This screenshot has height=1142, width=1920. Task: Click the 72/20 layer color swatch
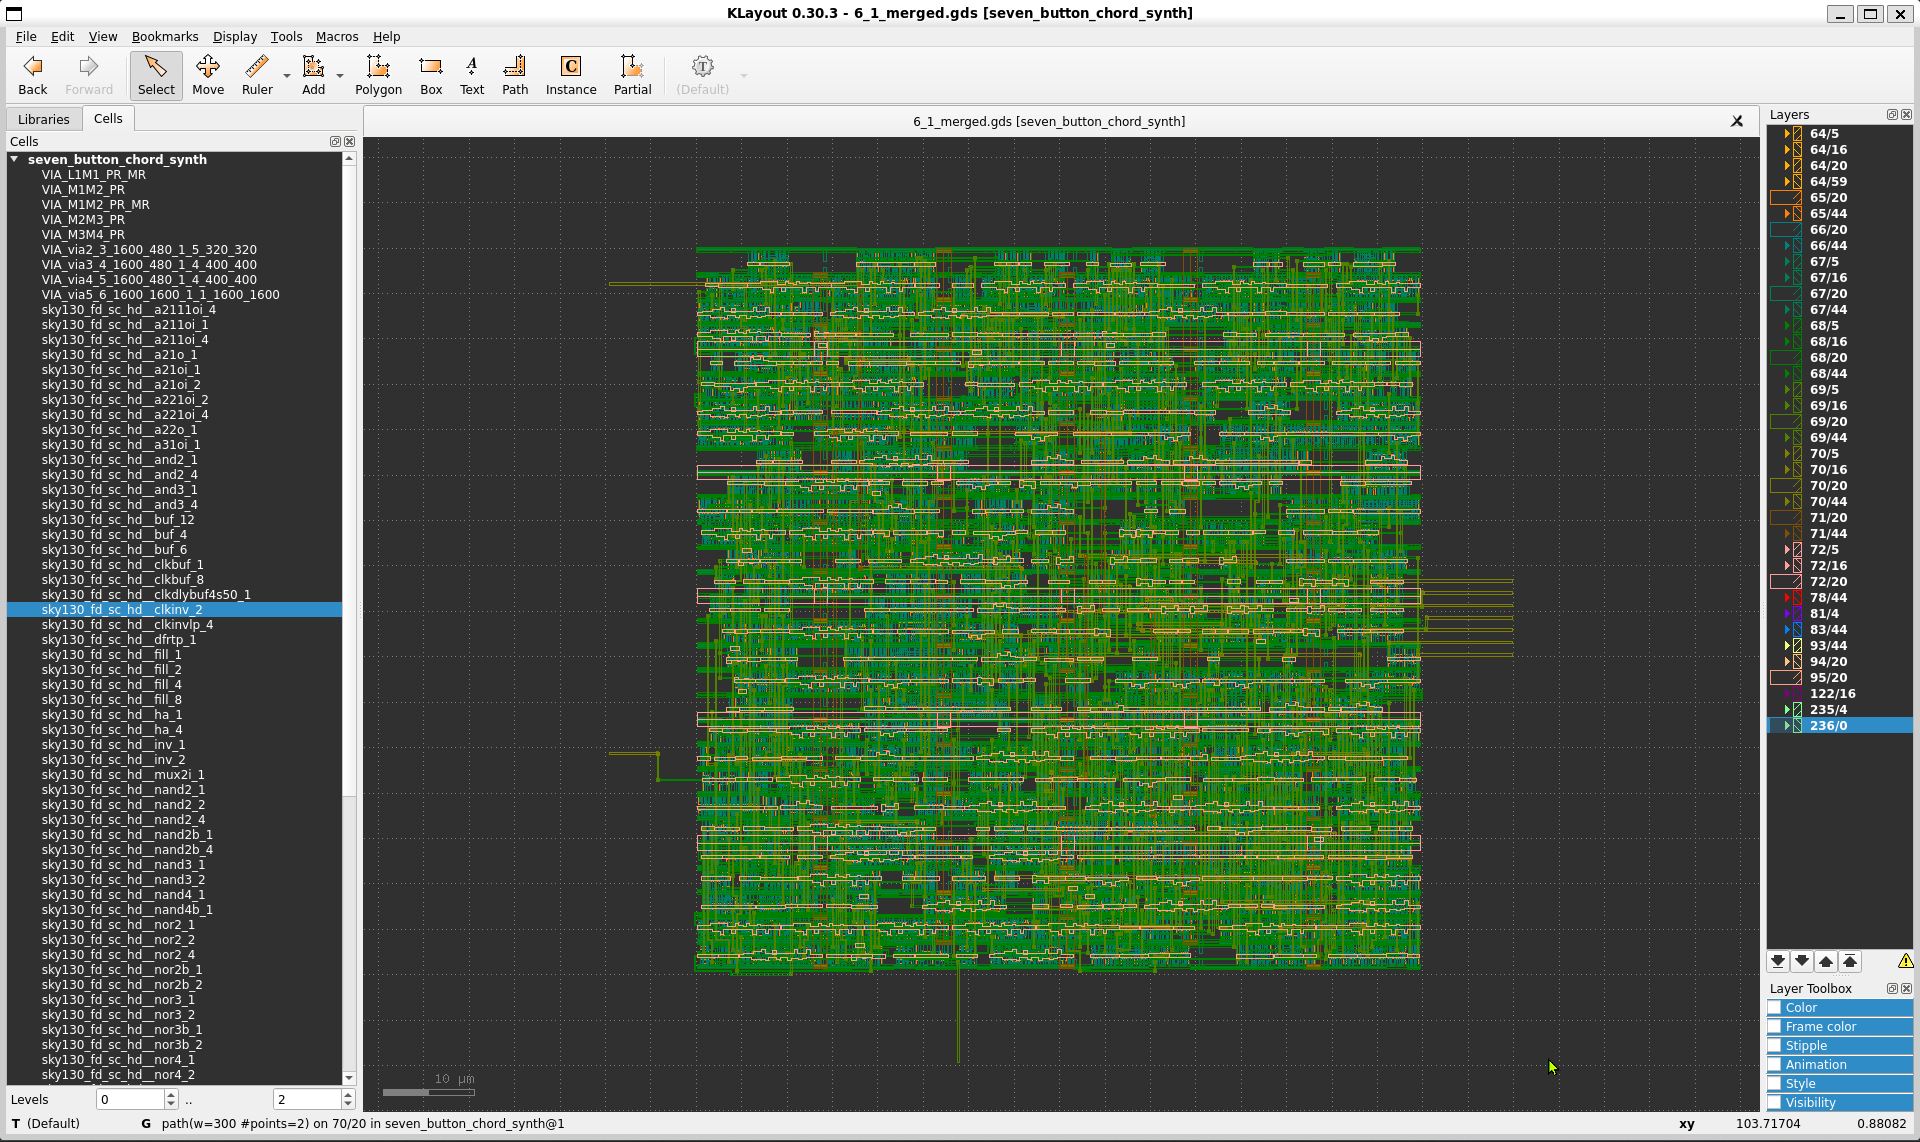(1786, 582)
